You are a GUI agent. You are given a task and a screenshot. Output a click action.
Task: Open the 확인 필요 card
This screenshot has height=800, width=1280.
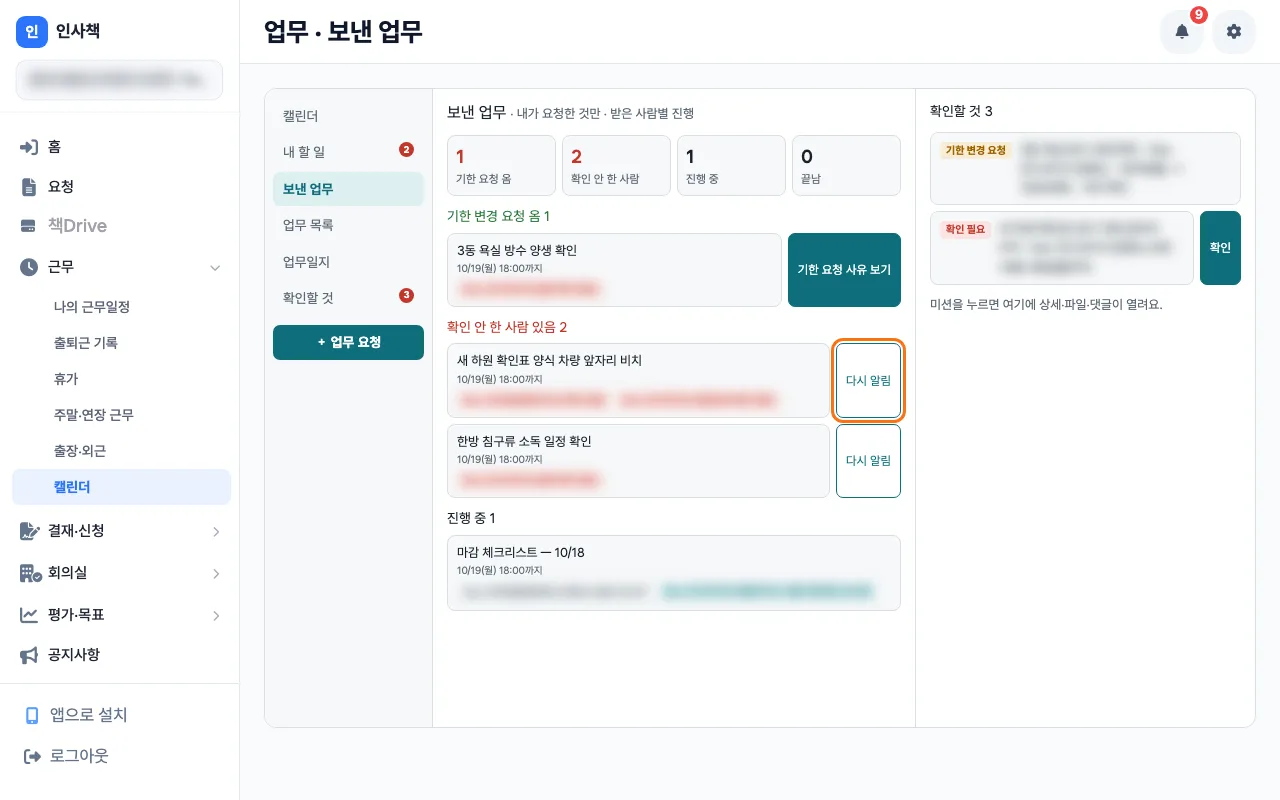pos(1062,248)
